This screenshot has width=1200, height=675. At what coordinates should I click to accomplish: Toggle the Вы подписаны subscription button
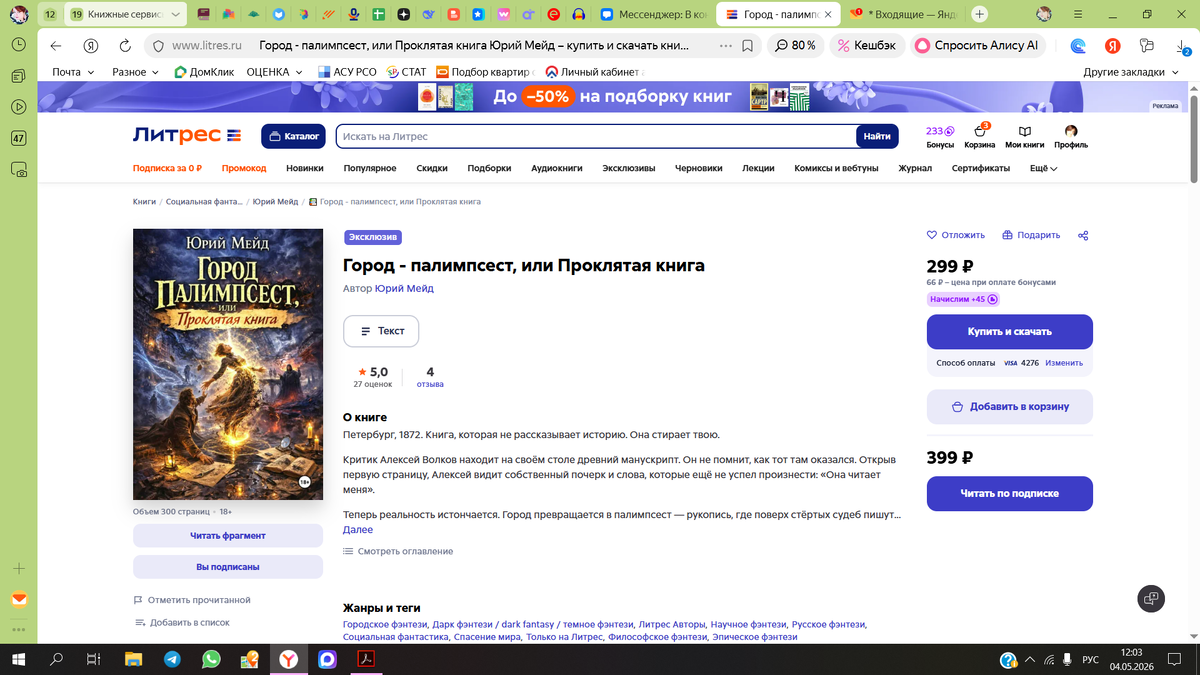228,567
